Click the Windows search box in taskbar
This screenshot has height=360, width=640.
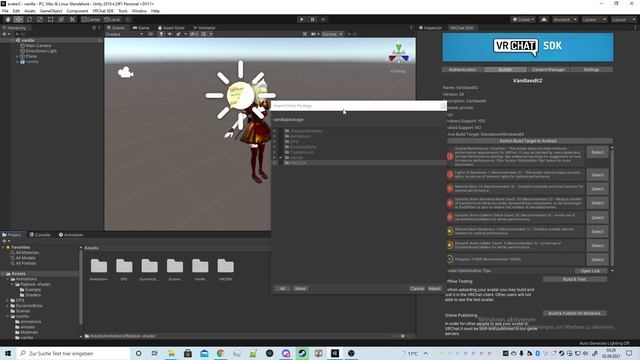point(73,353)
